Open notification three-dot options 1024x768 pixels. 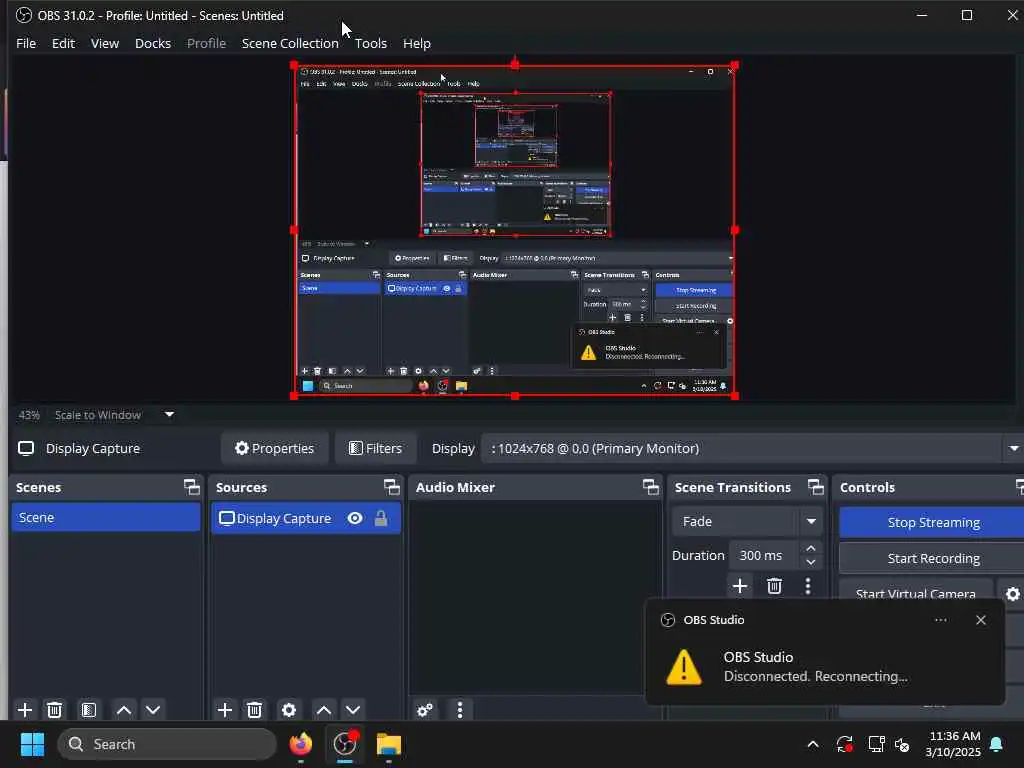[x=940, y=620]
